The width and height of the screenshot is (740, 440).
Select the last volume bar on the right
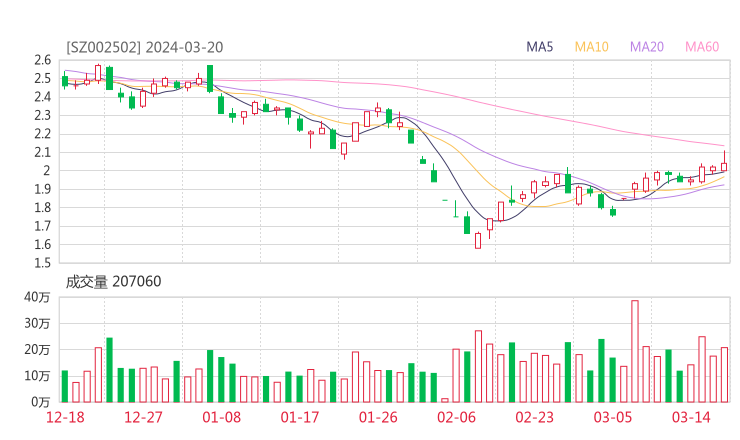724,375
